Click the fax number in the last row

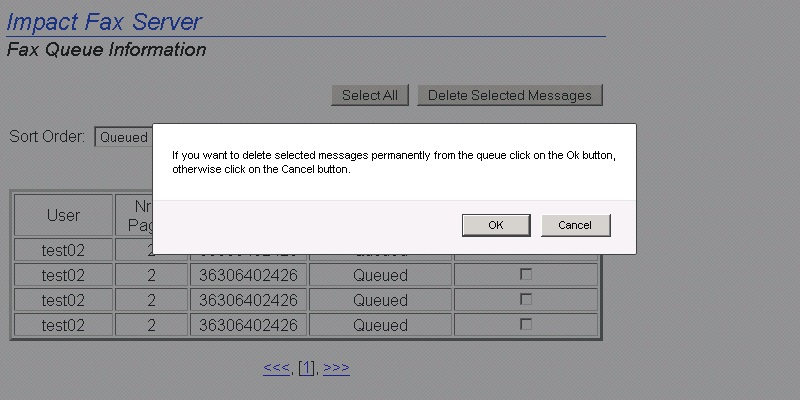pos(248,325)
